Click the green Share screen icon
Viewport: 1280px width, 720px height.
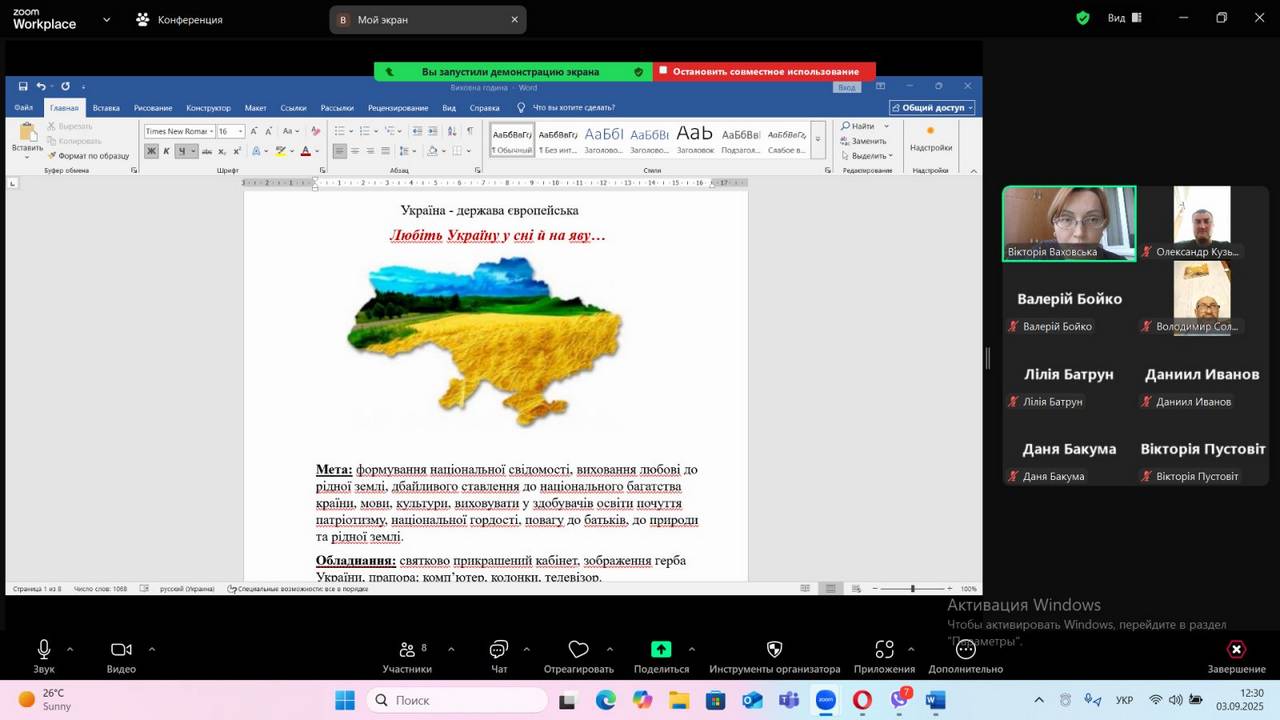click(x=661, y=650)
